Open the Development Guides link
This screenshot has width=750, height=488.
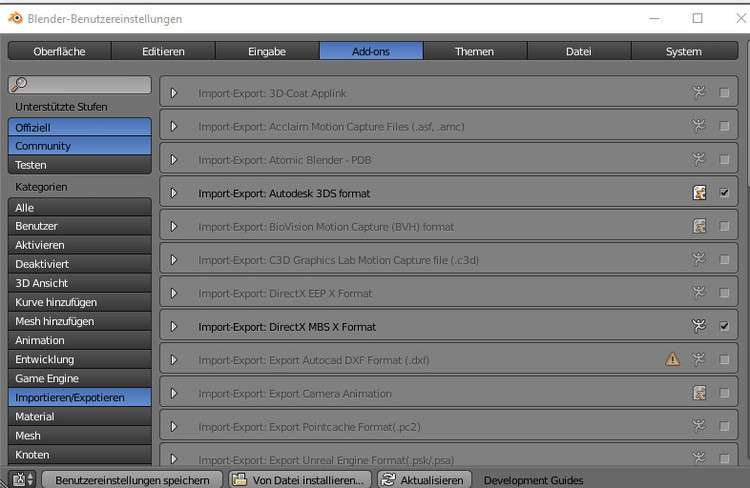click(x=533, y=480)
